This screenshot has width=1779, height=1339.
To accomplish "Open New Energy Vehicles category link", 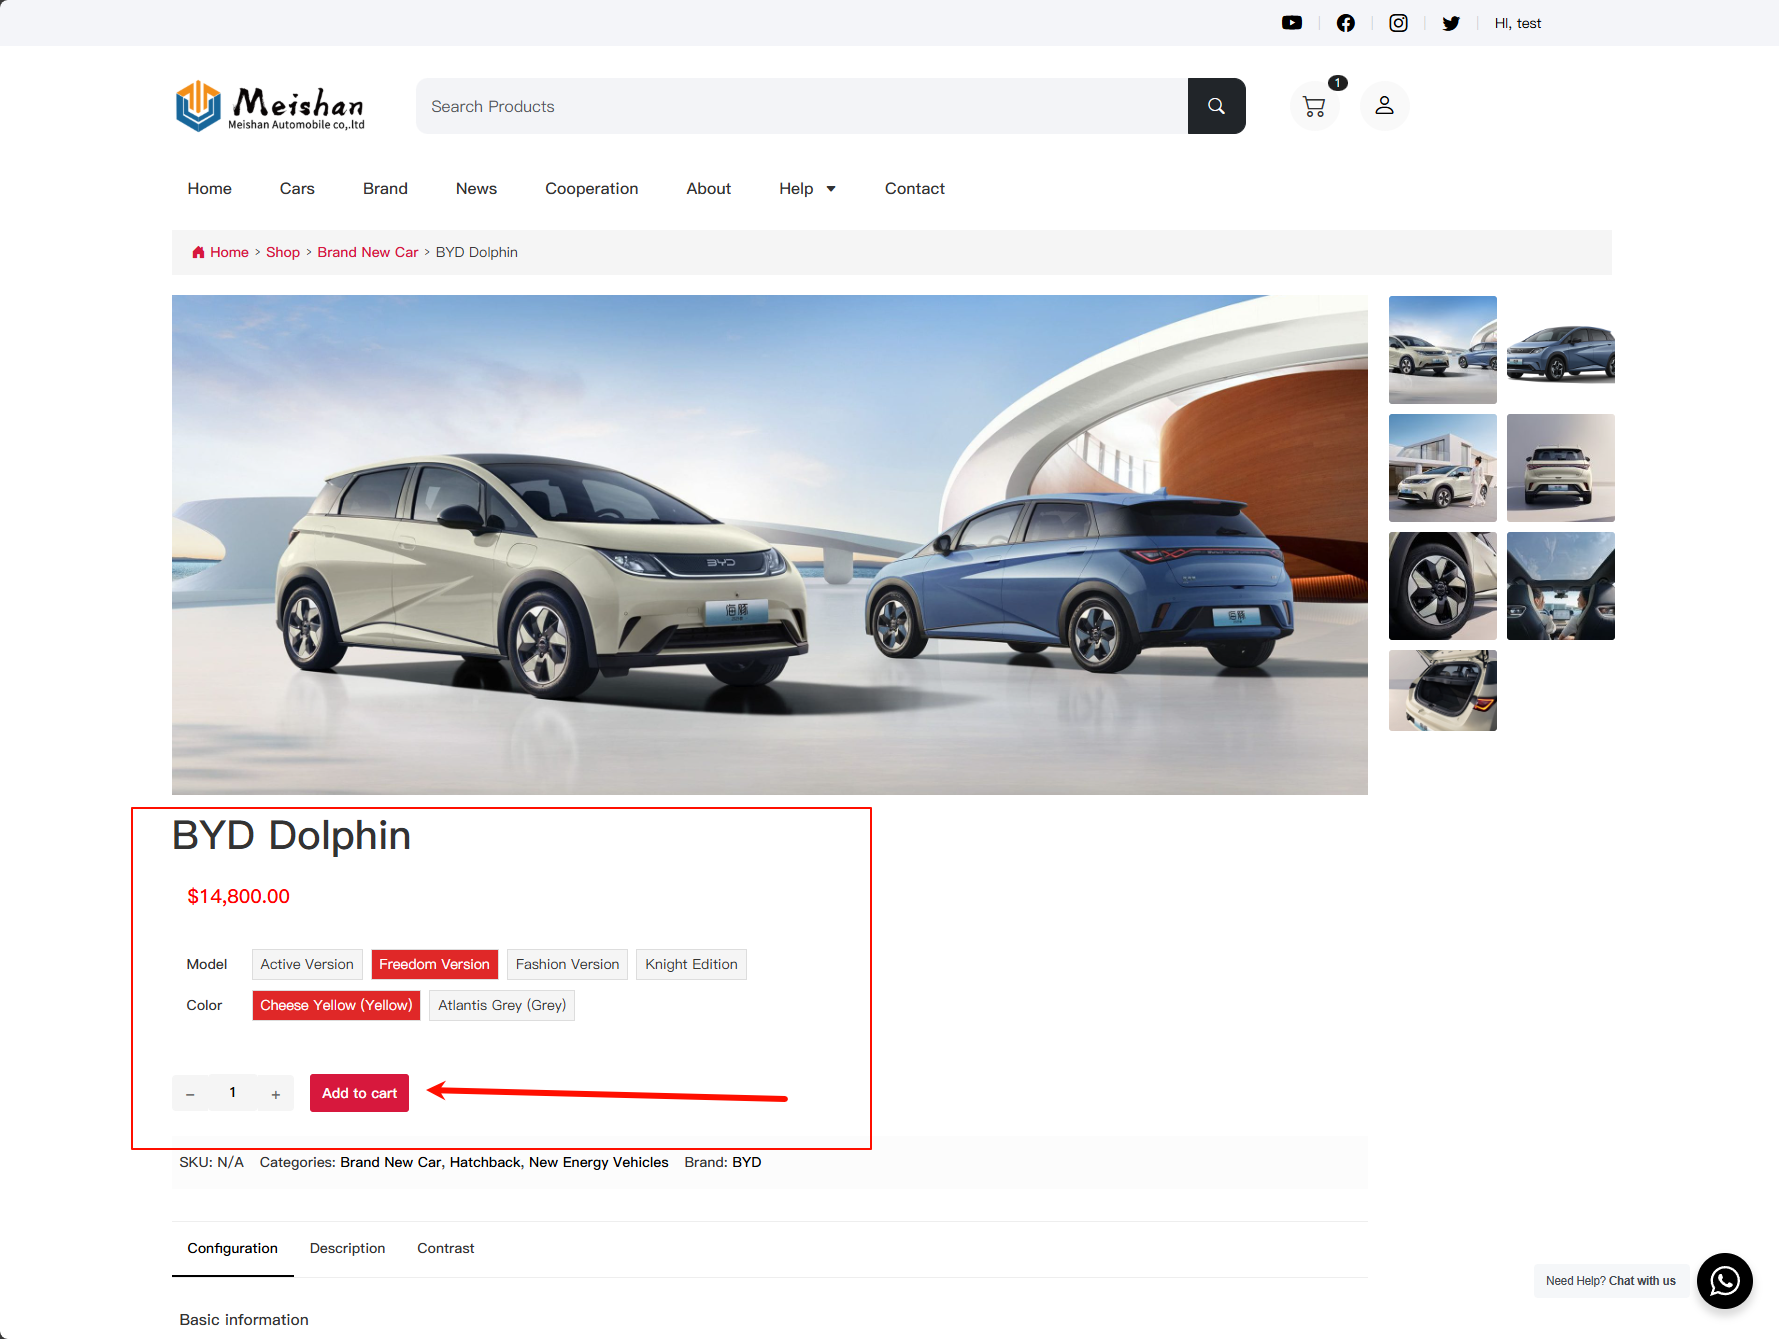I will coord(598,1162).
